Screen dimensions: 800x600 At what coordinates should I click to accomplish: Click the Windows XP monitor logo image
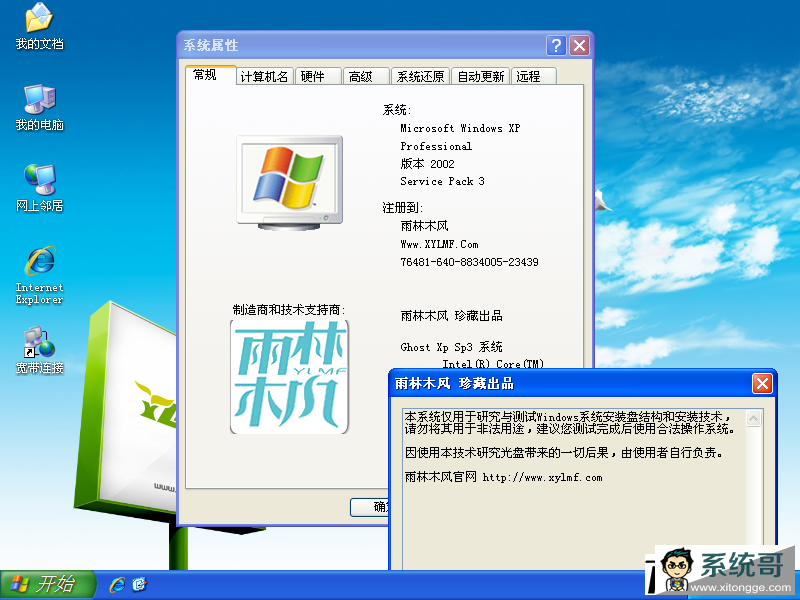coord(289,182)
